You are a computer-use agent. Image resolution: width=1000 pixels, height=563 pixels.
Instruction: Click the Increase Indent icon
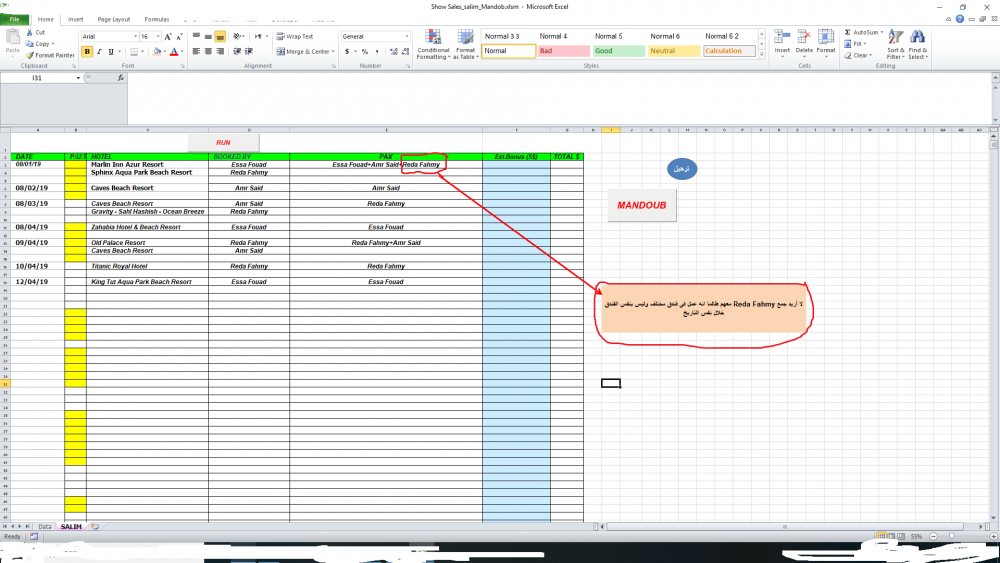(249, 52)
